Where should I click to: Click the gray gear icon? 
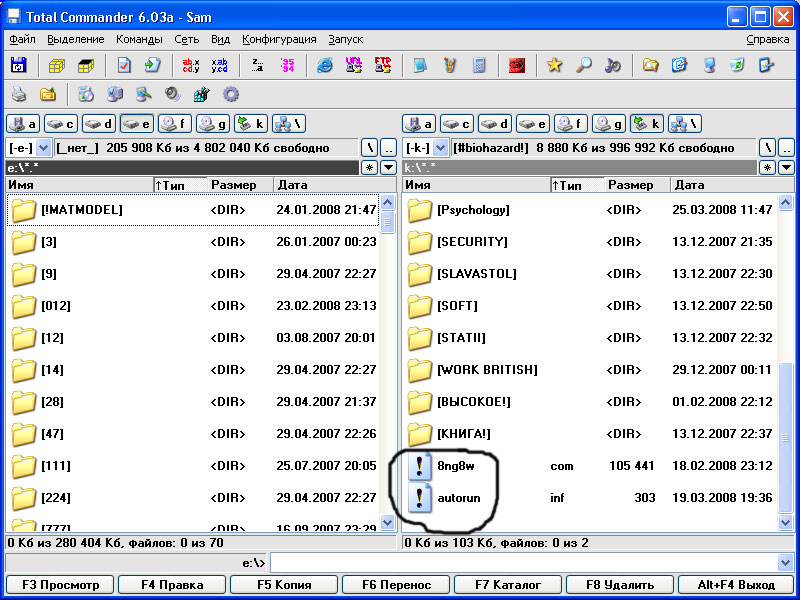pos(231,95)
